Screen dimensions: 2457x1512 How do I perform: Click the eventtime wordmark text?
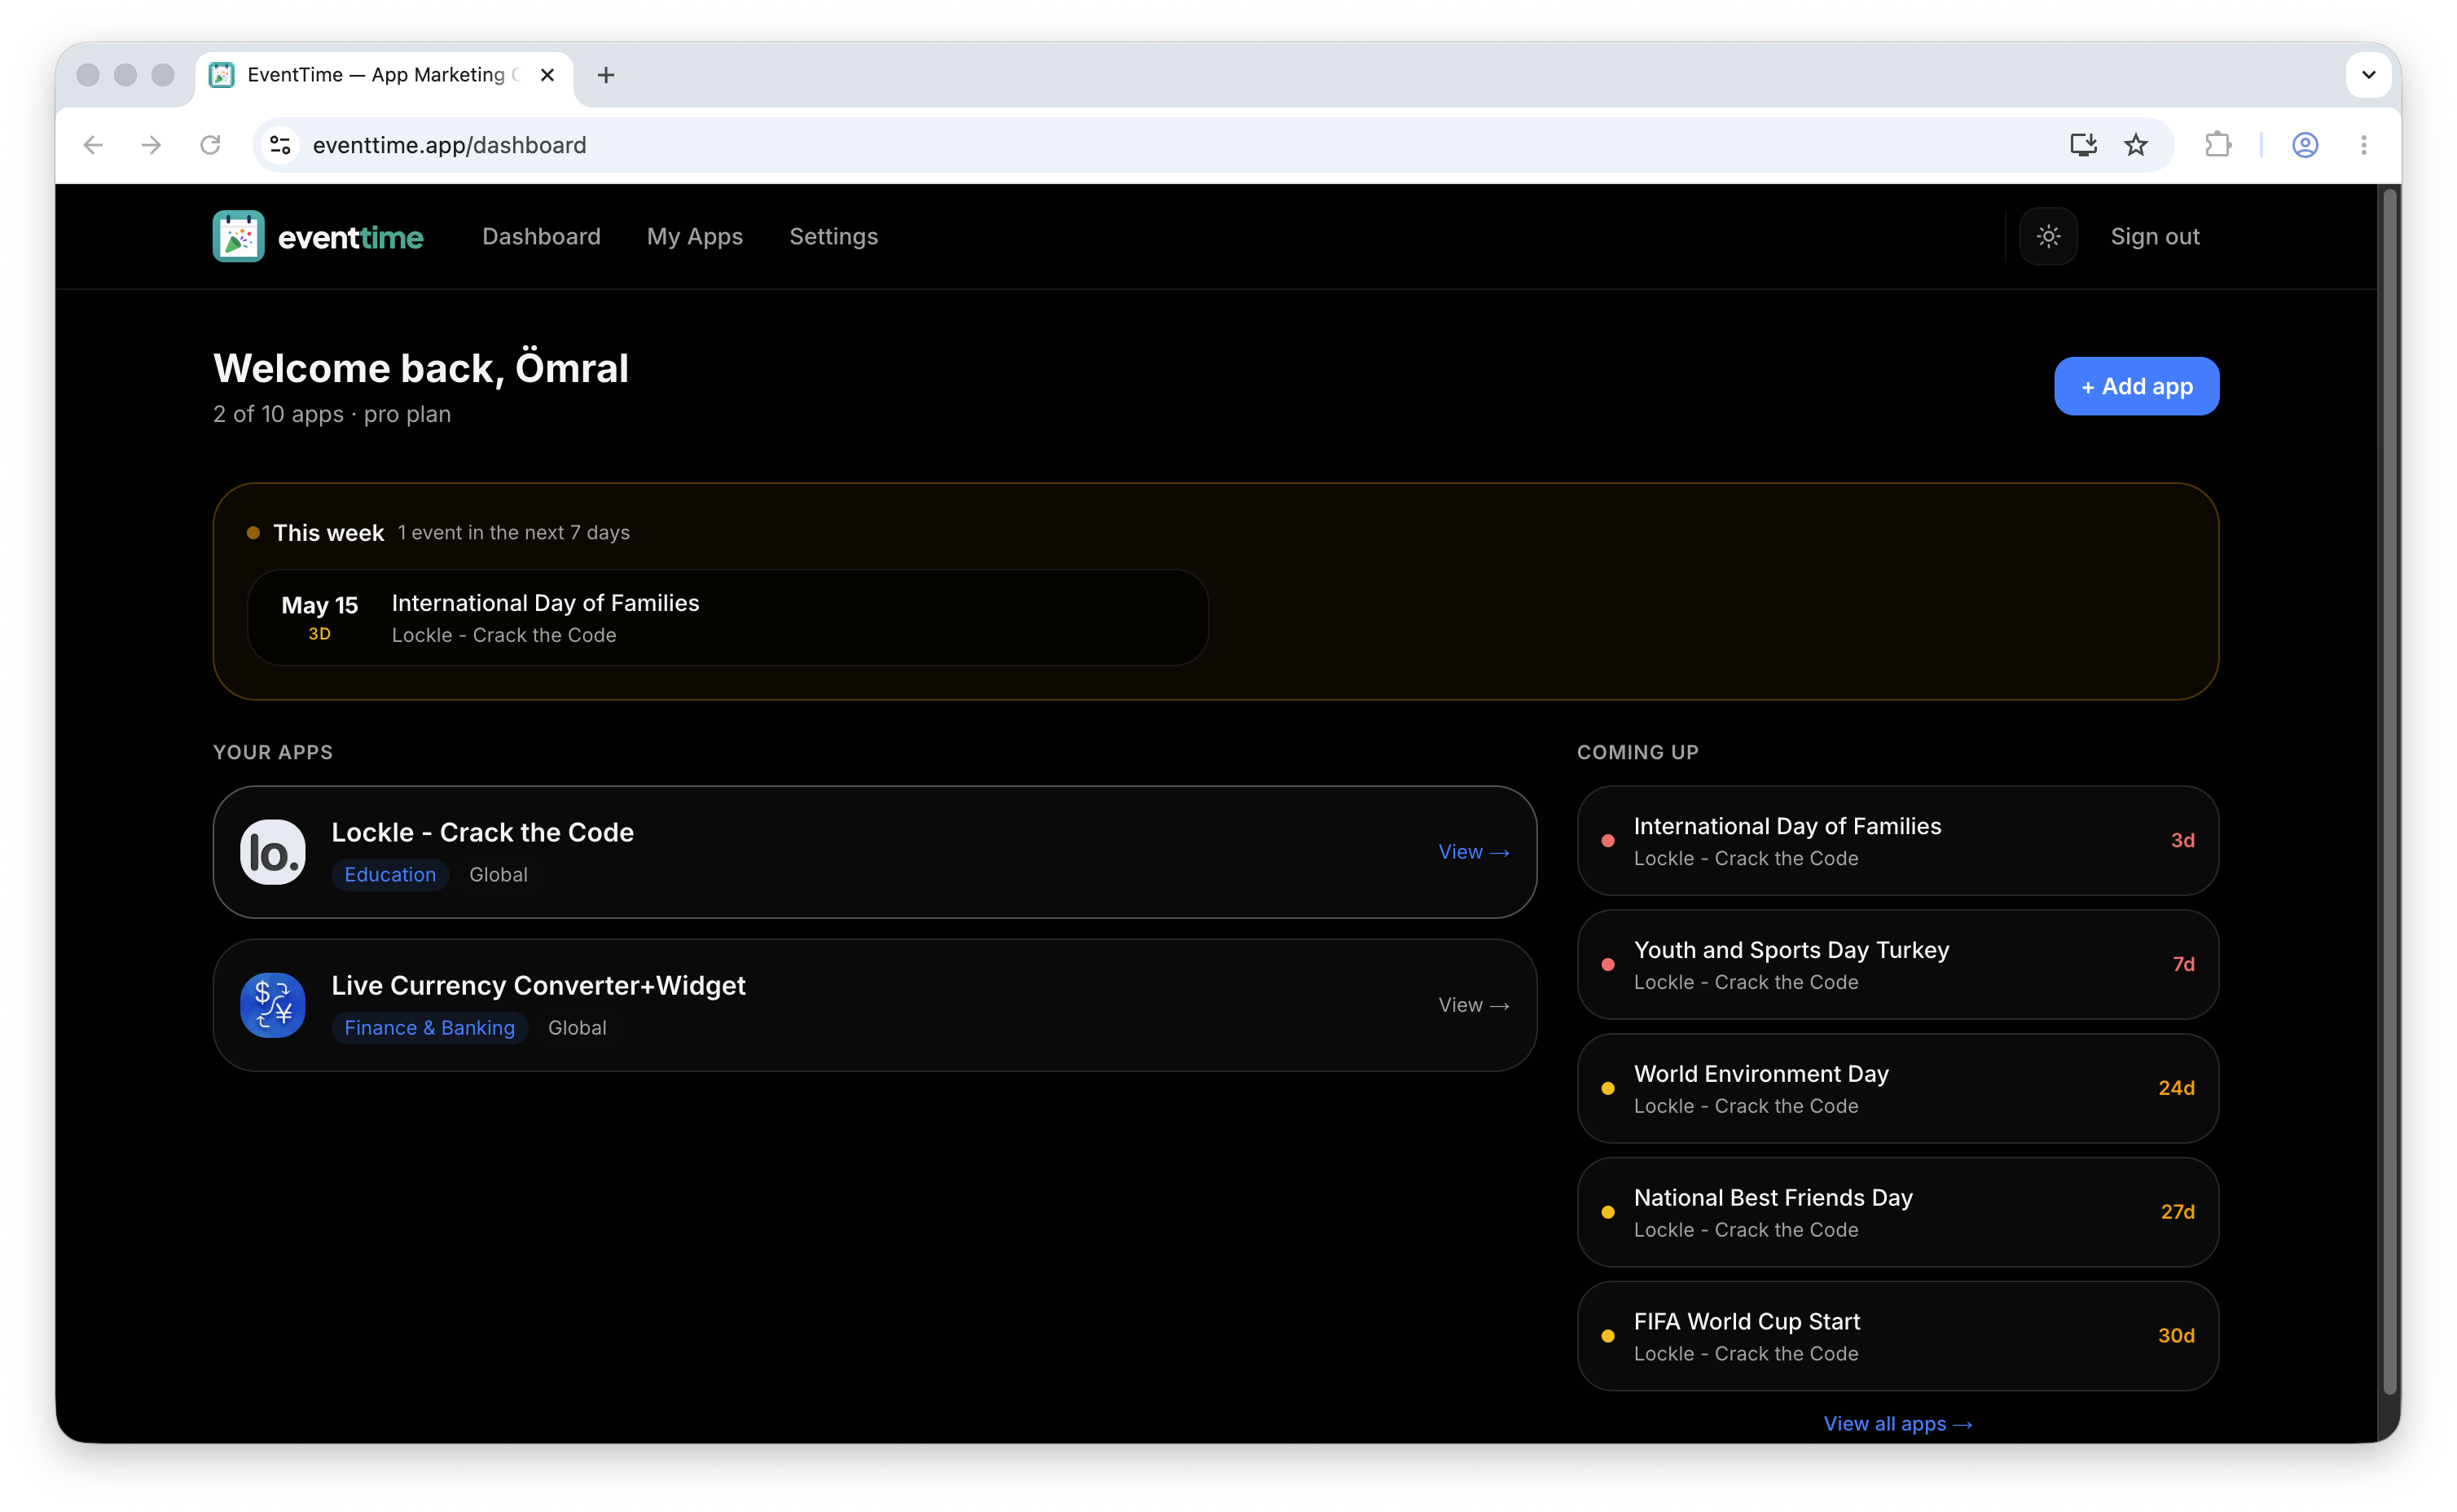tap(350, 237)
